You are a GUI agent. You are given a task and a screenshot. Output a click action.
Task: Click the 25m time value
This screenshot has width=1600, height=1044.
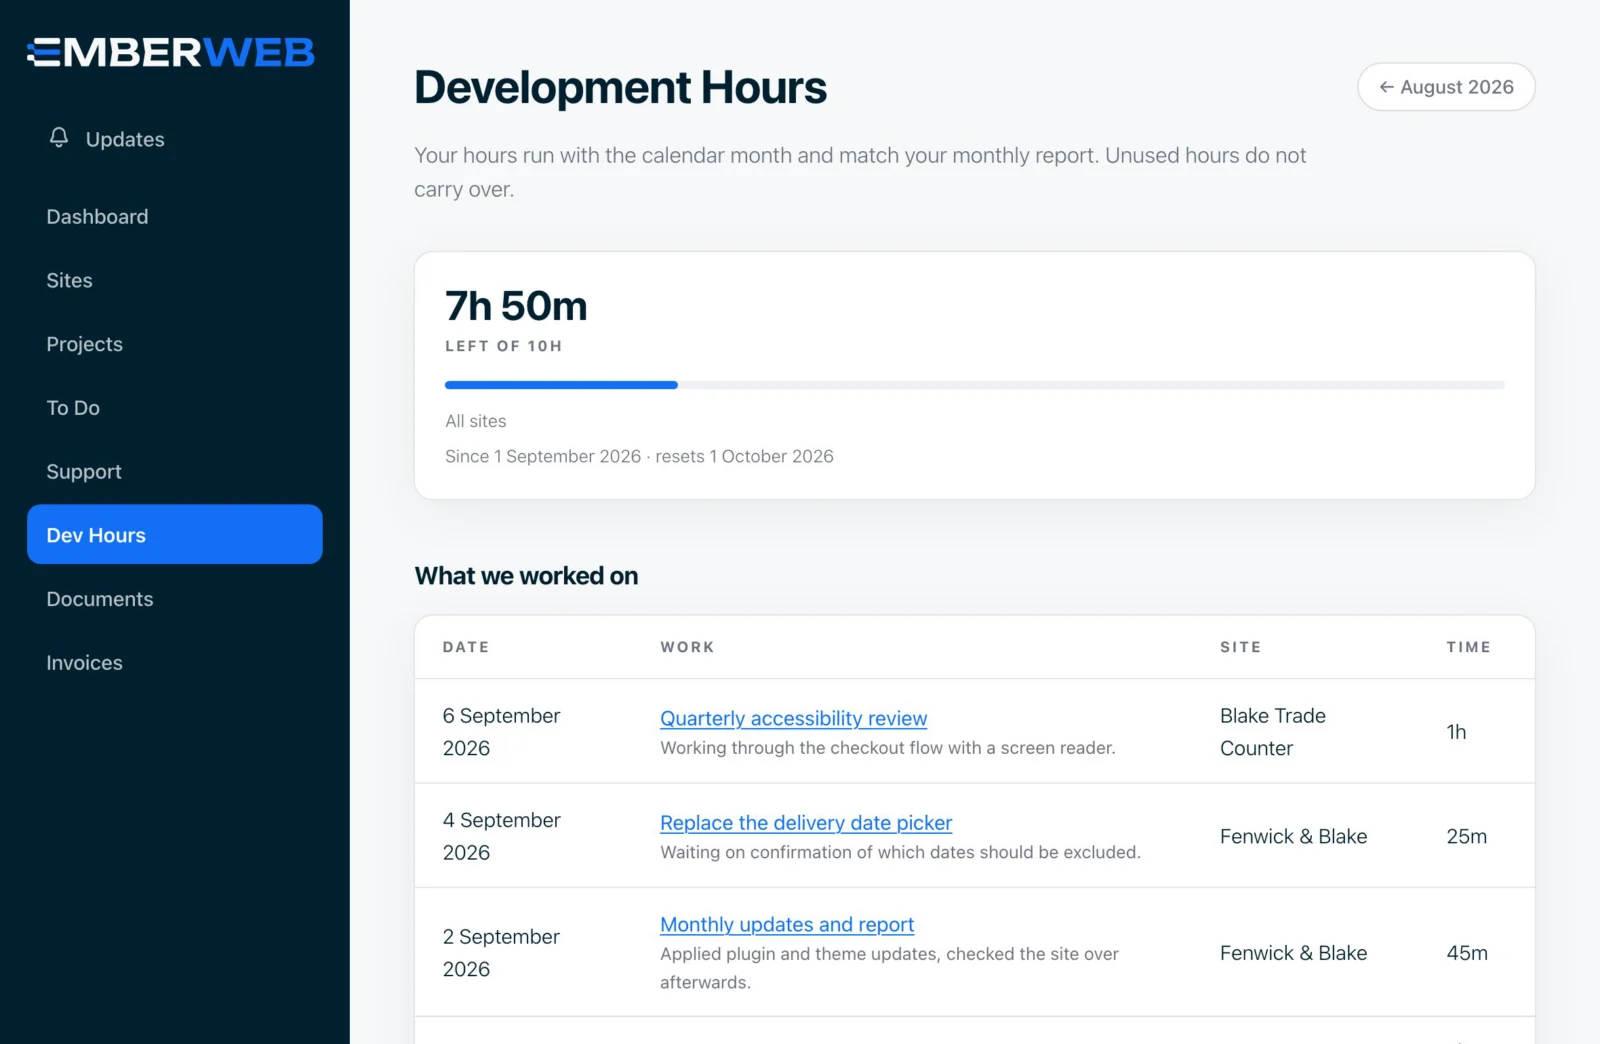(1466, 836)
